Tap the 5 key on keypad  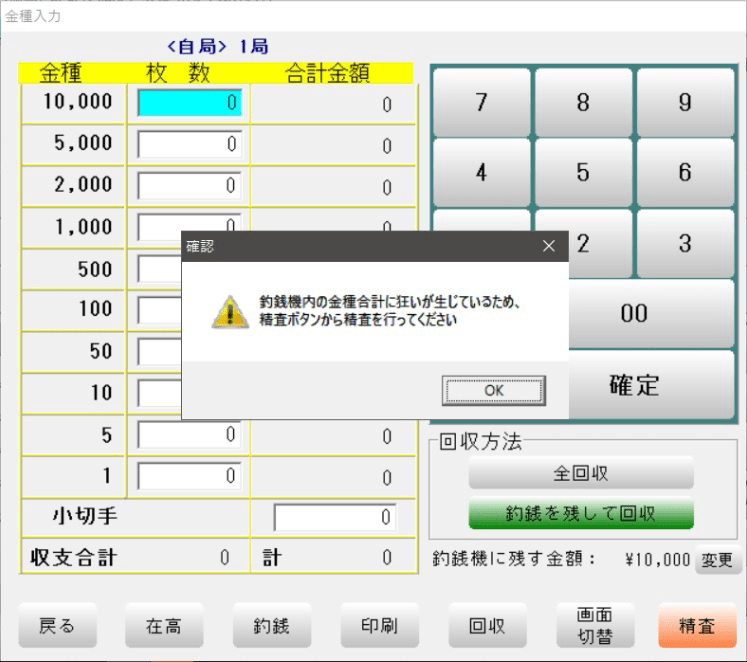click(583, 172)
